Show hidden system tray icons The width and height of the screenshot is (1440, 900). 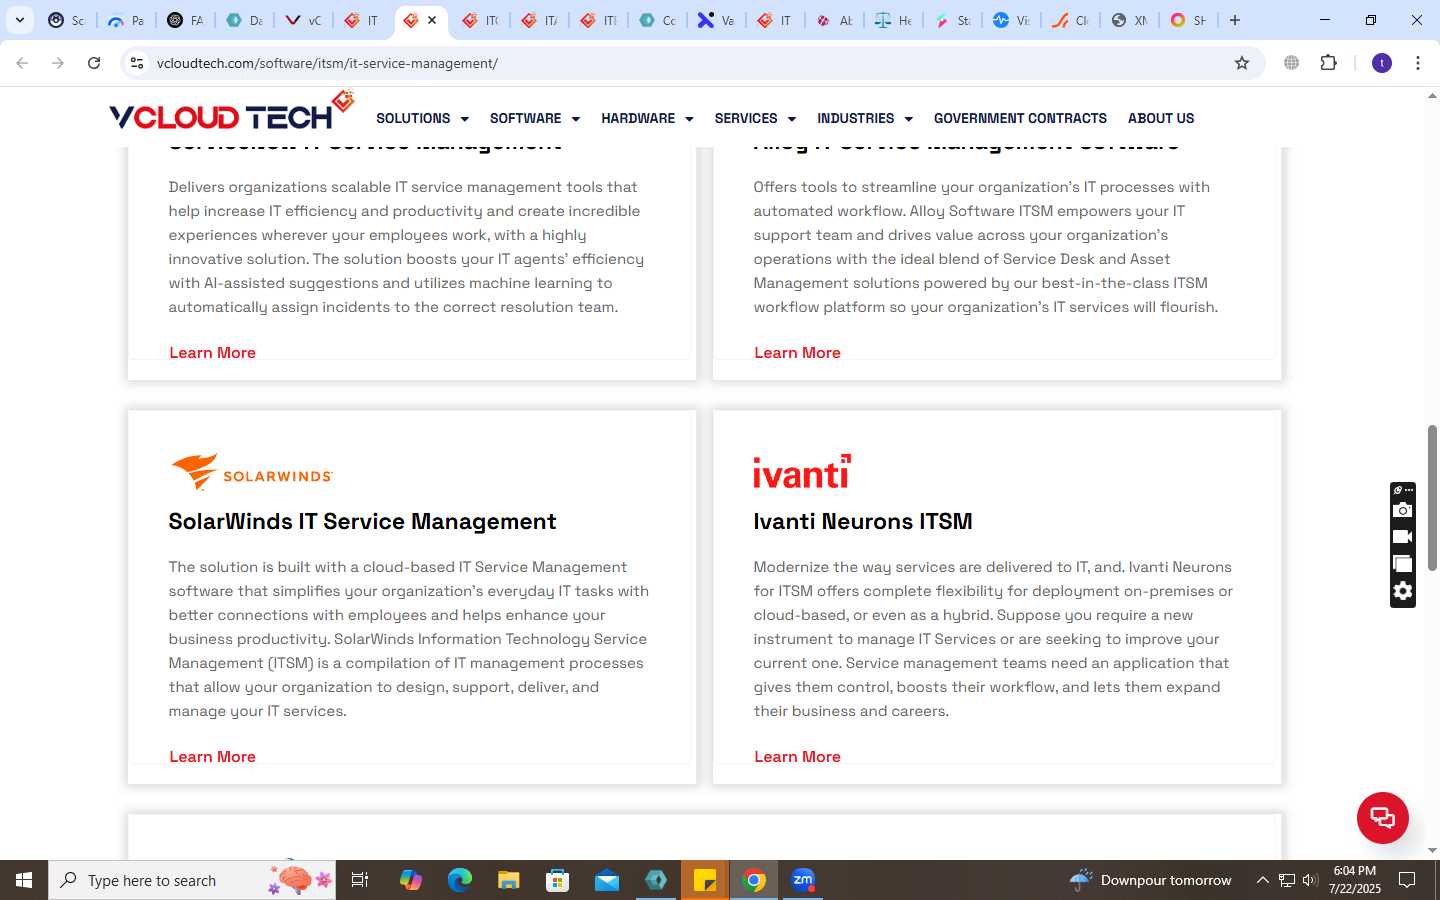[x=1262, y=880]
